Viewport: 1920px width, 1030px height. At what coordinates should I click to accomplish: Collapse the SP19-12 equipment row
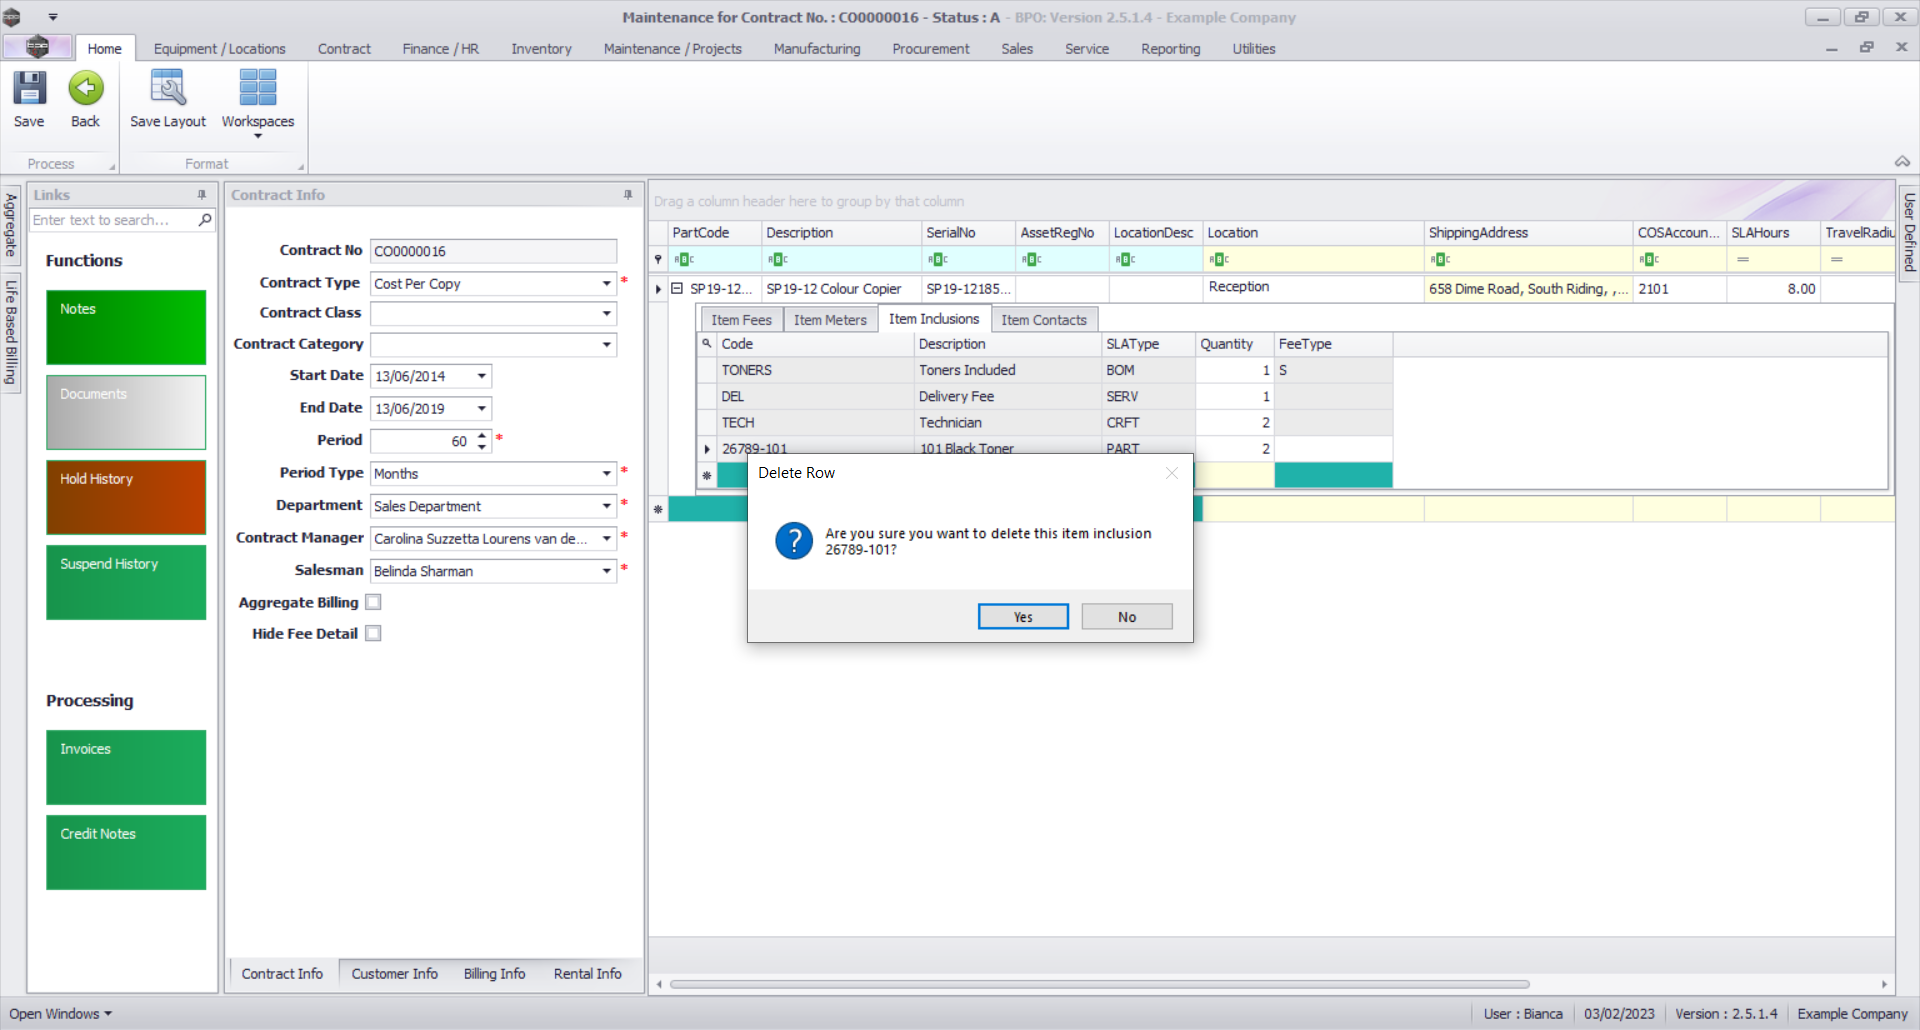[x=677, y=289]
